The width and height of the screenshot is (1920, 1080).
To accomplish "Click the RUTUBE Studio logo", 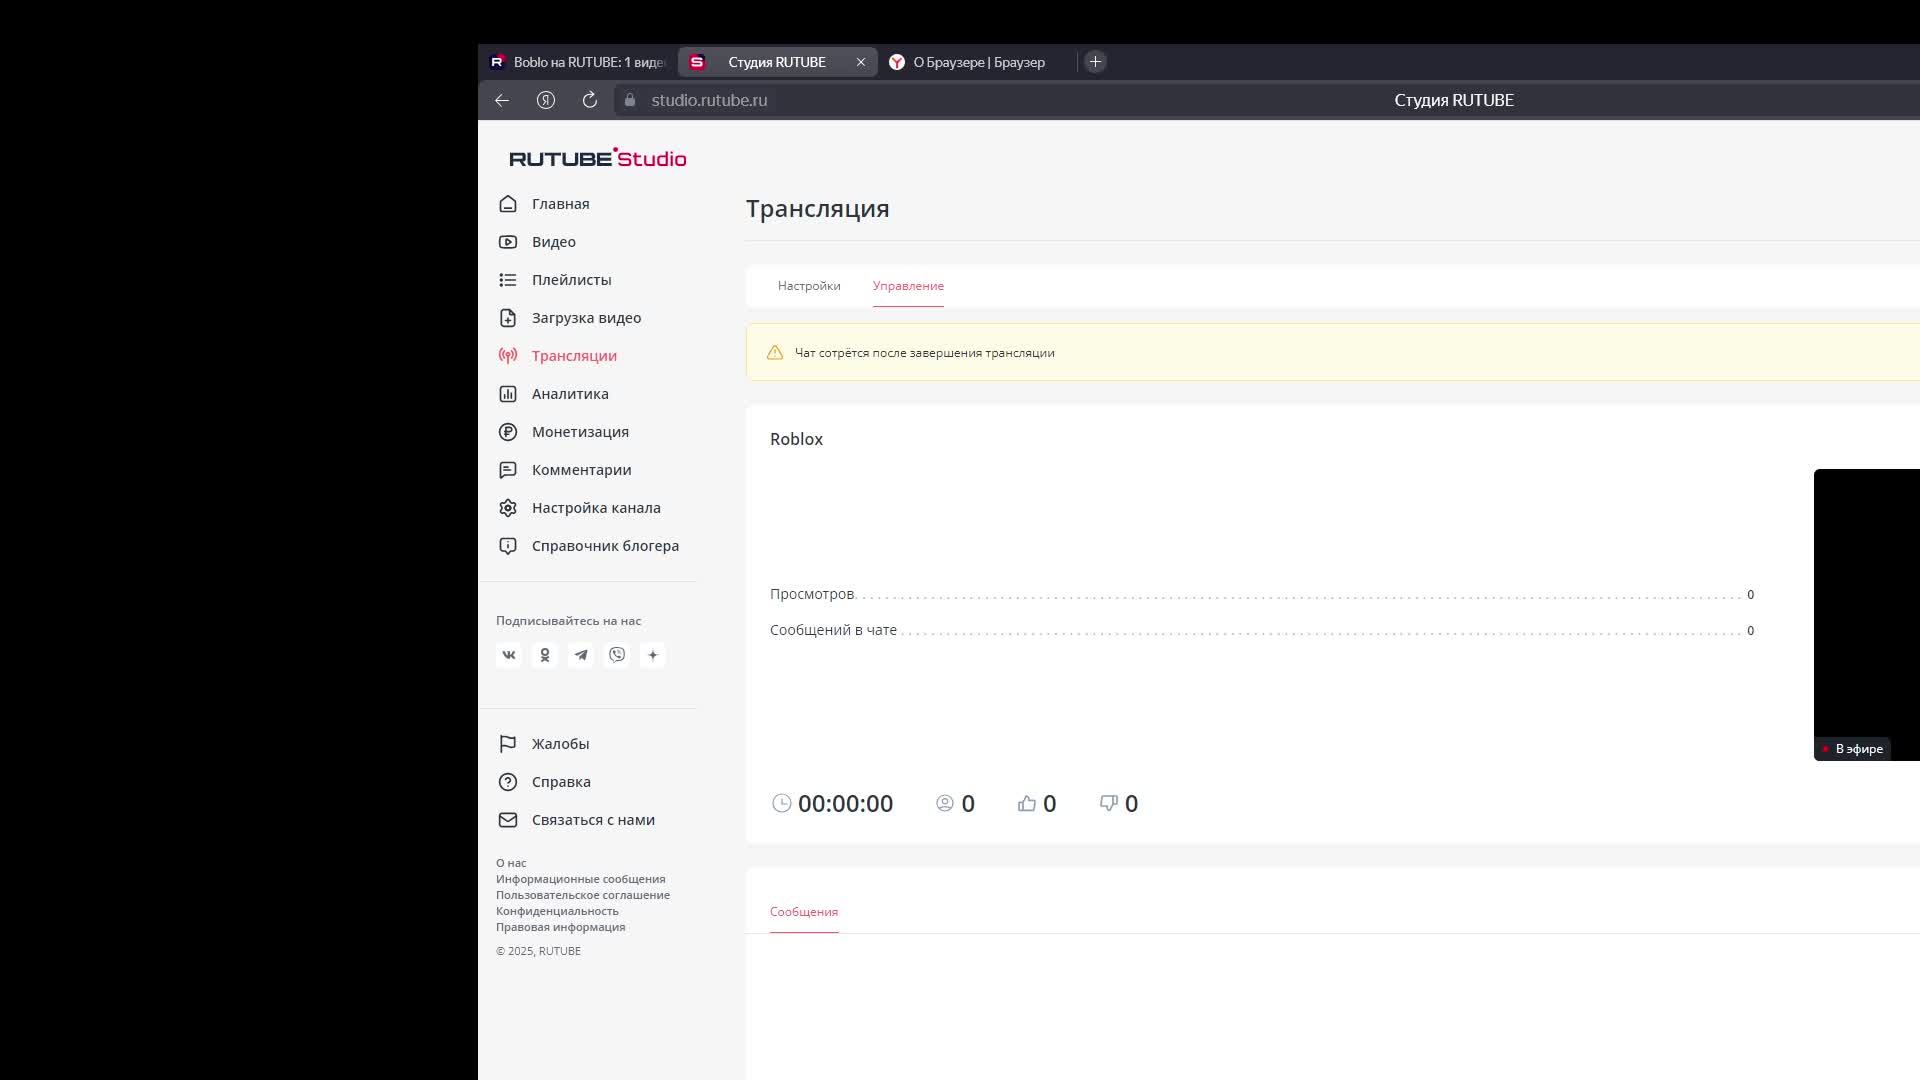I will tap(598, 158).
